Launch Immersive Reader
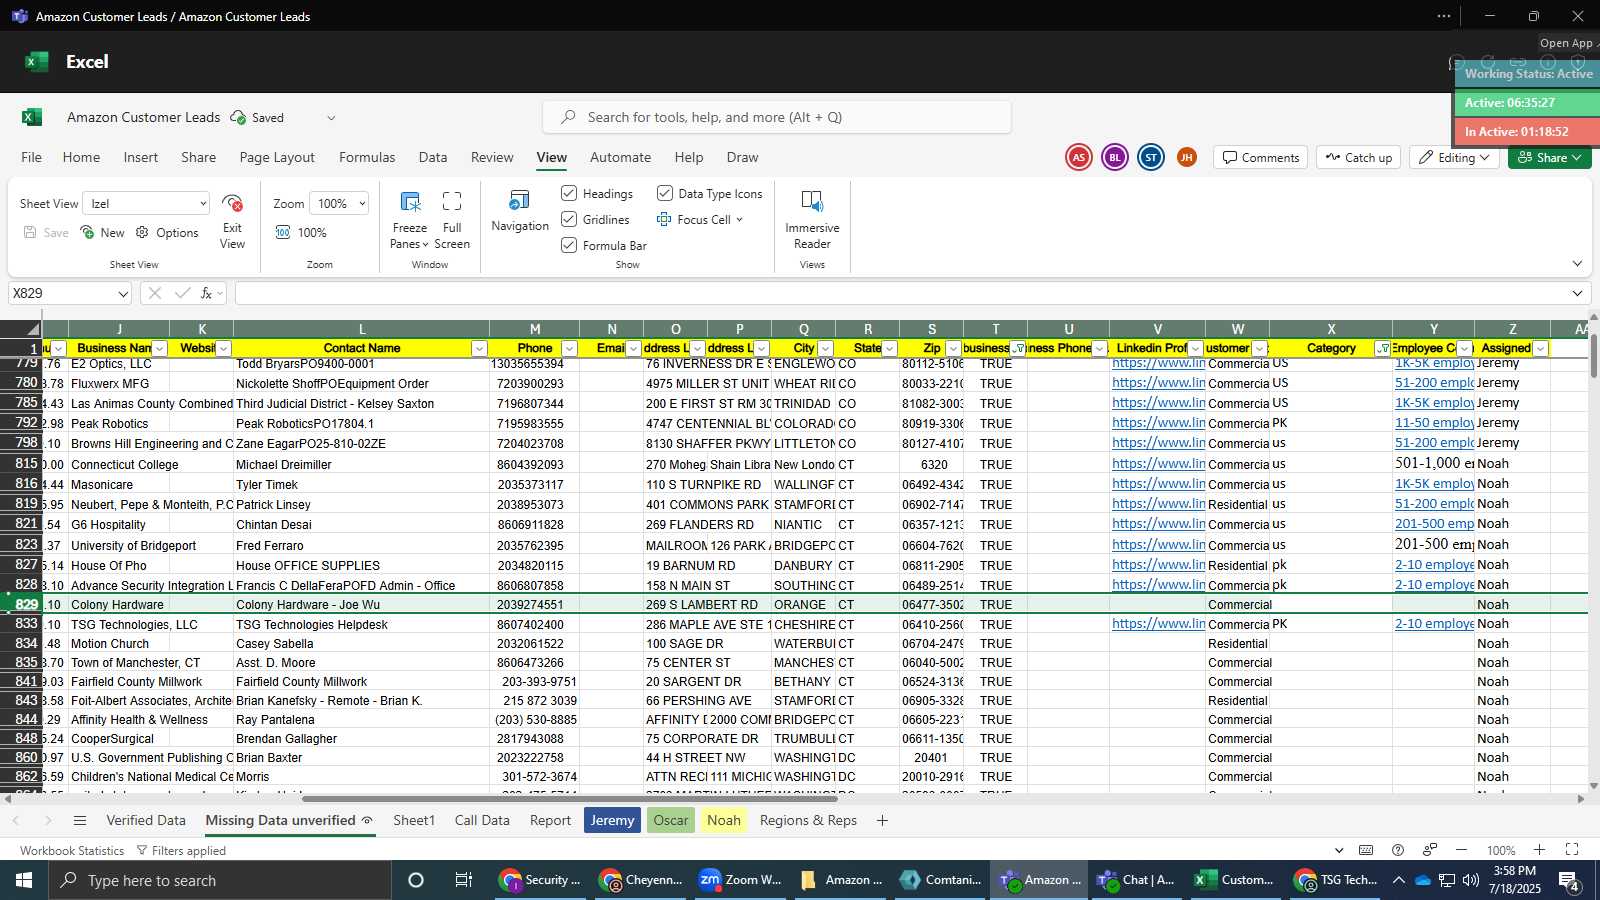Image resolution: width=1600 pixels, height=900 pixels. 812,201
